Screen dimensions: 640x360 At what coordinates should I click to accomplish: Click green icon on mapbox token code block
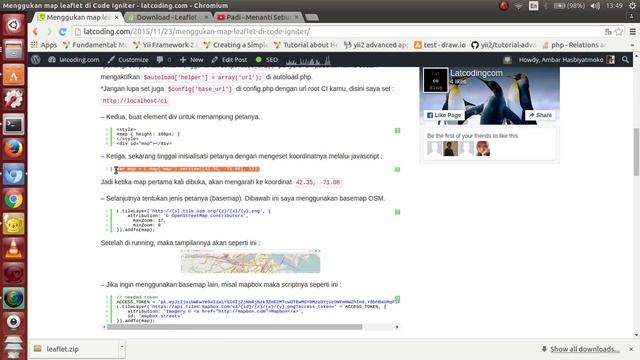(x=397, y=299)
